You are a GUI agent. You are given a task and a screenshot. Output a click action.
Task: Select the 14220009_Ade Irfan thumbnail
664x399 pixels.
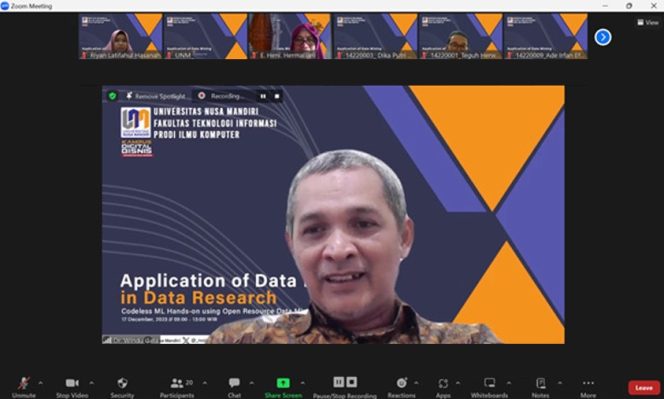(546, 36)
